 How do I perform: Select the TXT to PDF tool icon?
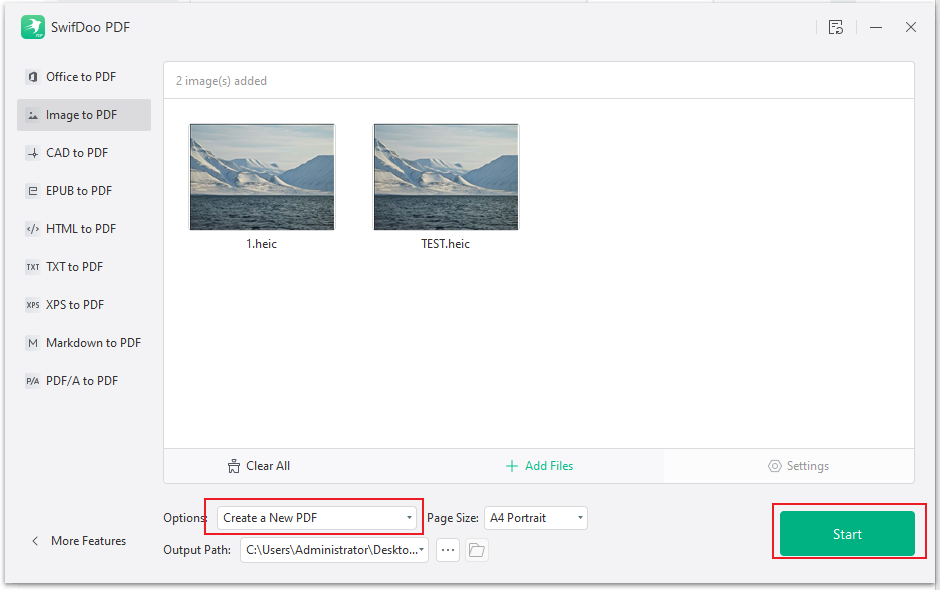click(31, 266)
